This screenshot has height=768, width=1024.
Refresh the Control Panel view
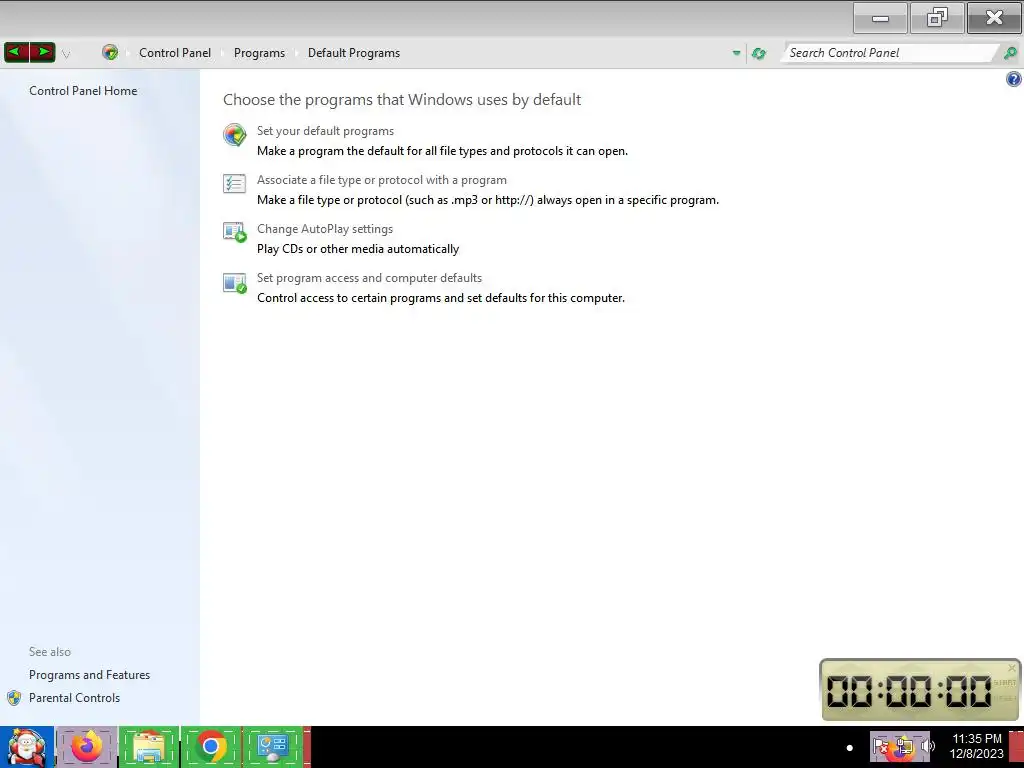click(759, 54)
